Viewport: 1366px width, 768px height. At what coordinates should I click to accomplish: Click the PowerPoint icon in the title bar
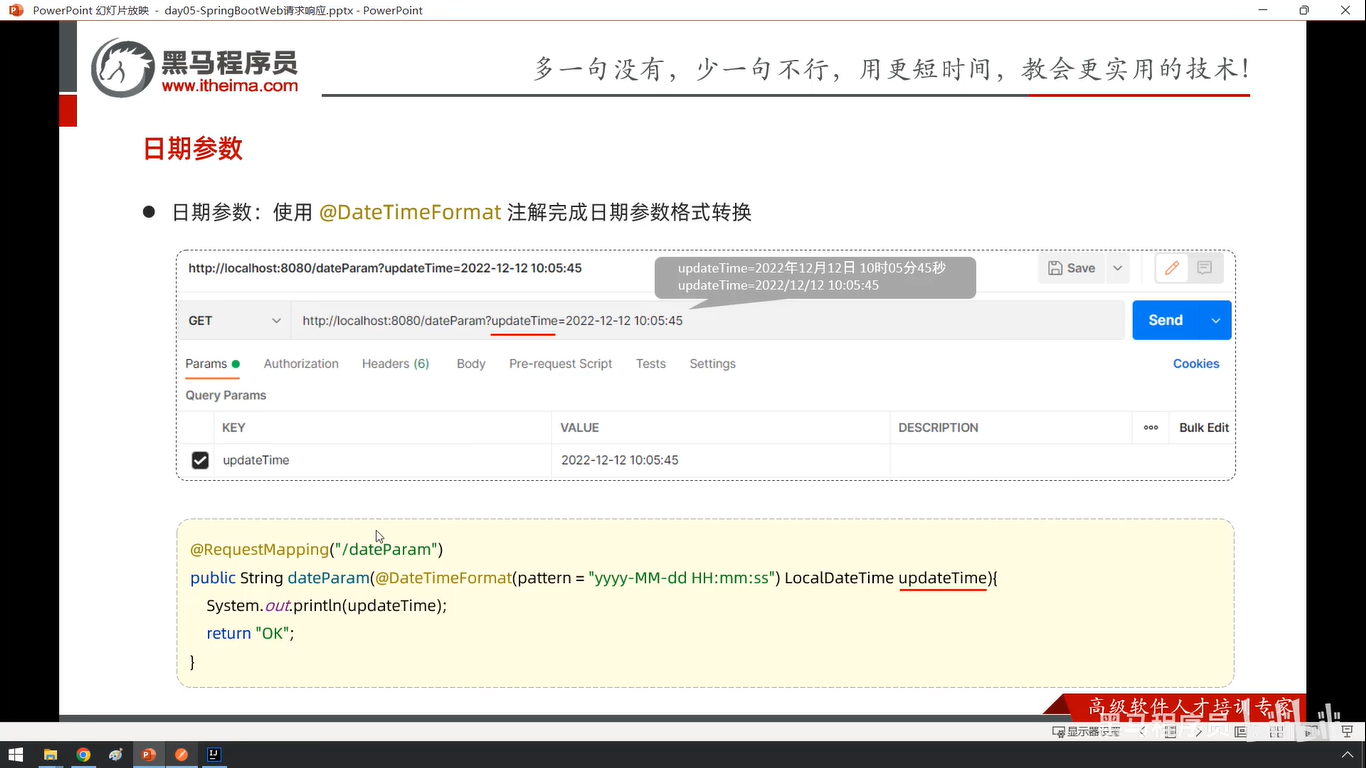(15, 10)
